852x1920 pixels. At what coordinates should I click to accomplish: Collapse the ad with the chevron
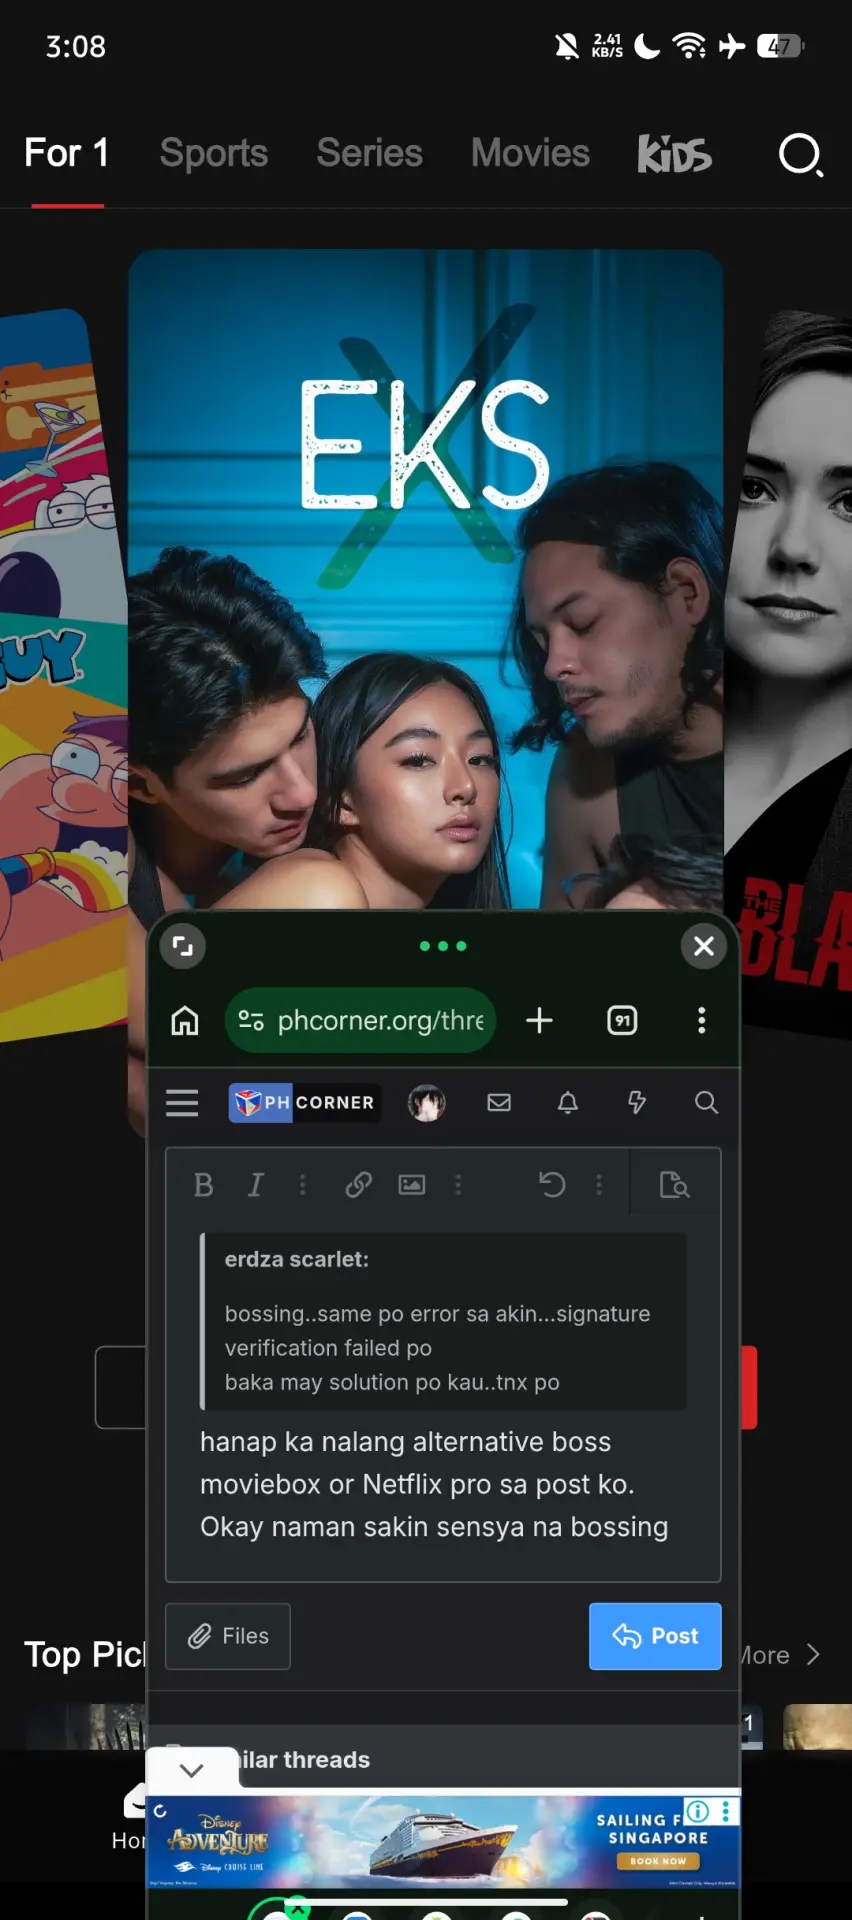192,1770
